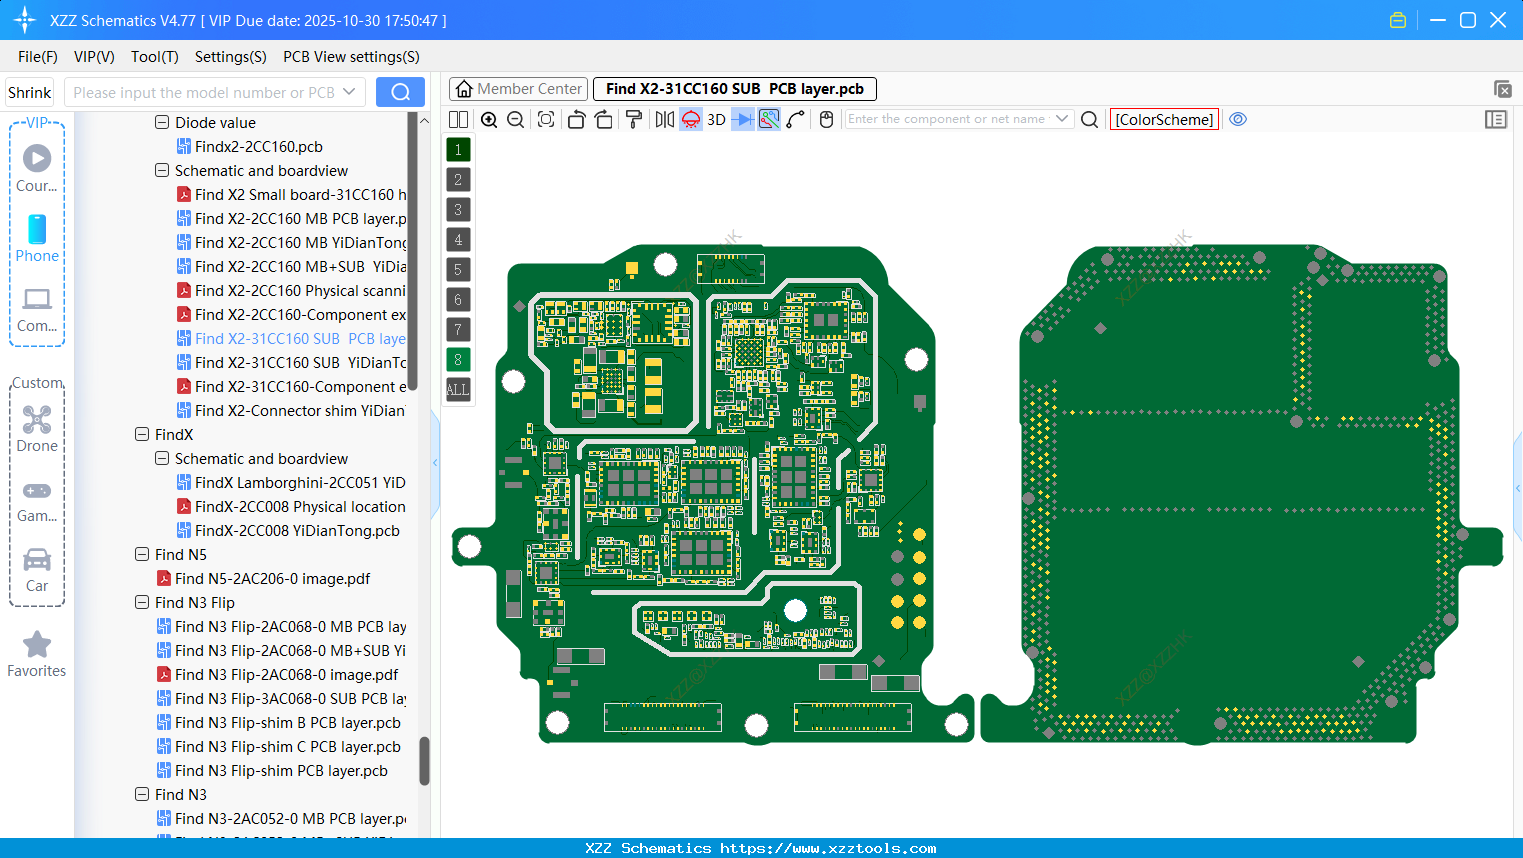The image size is (1523, 858).
Task: Select the split screen view icon
Action: (x=458, y=119)
